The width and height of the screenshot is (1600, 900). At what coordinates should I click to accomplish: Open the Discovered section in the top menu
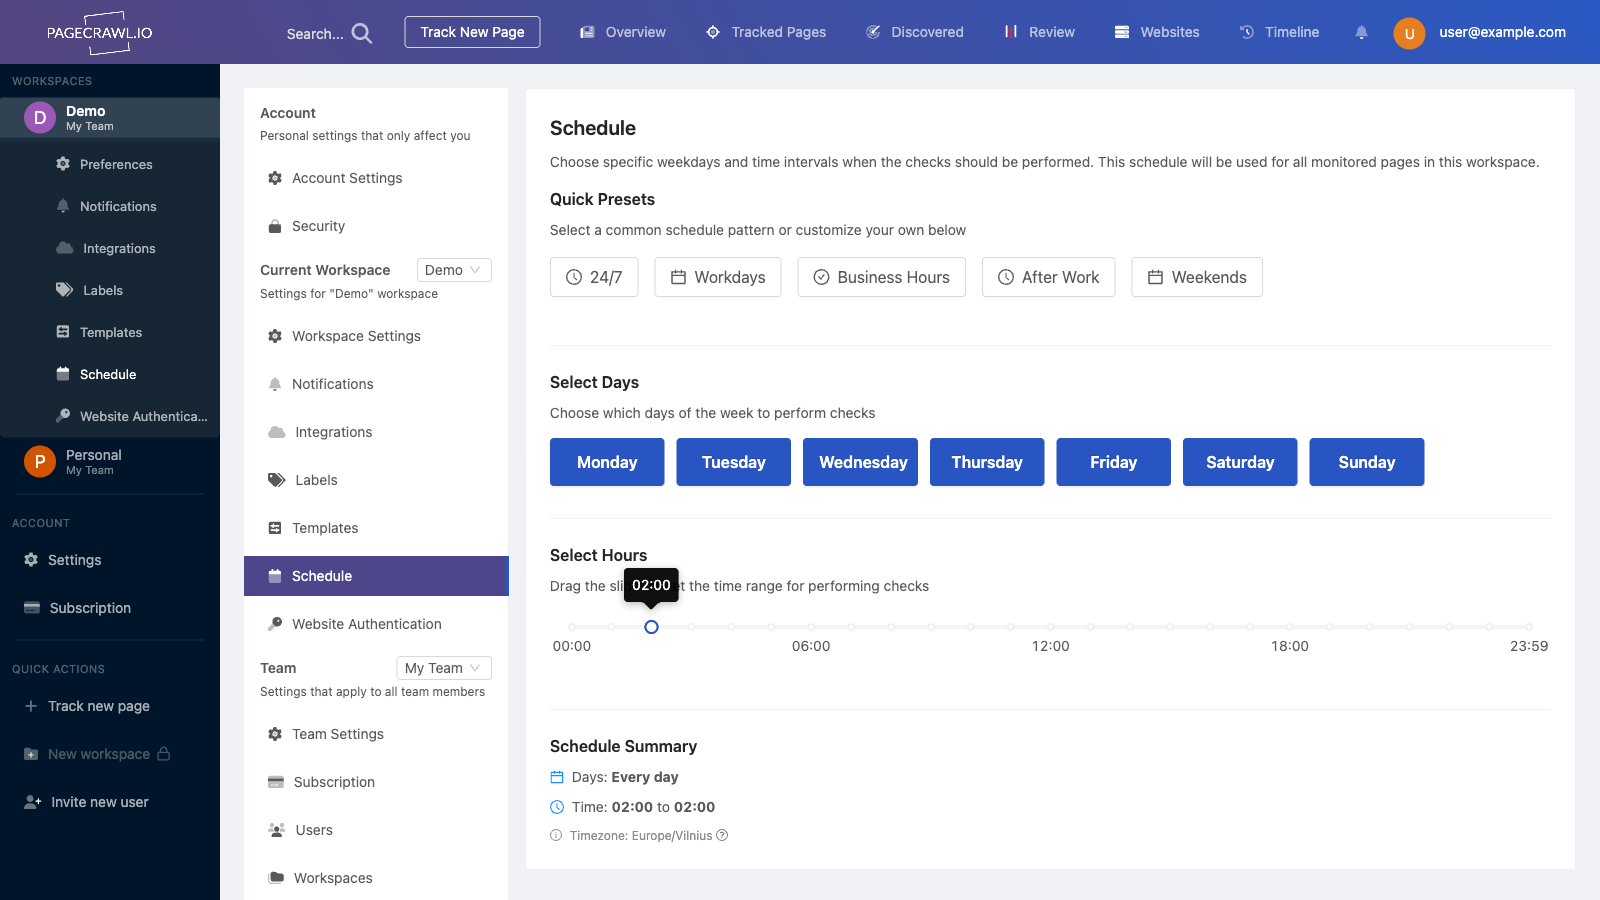tap(915, 32)
